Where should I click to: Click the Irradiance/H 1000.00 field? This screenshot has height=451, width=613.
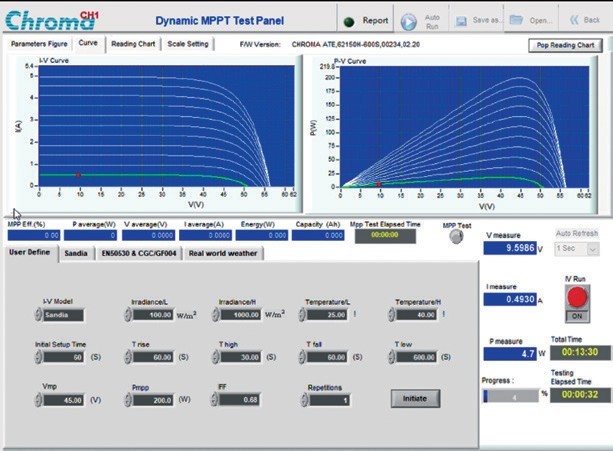240,315
